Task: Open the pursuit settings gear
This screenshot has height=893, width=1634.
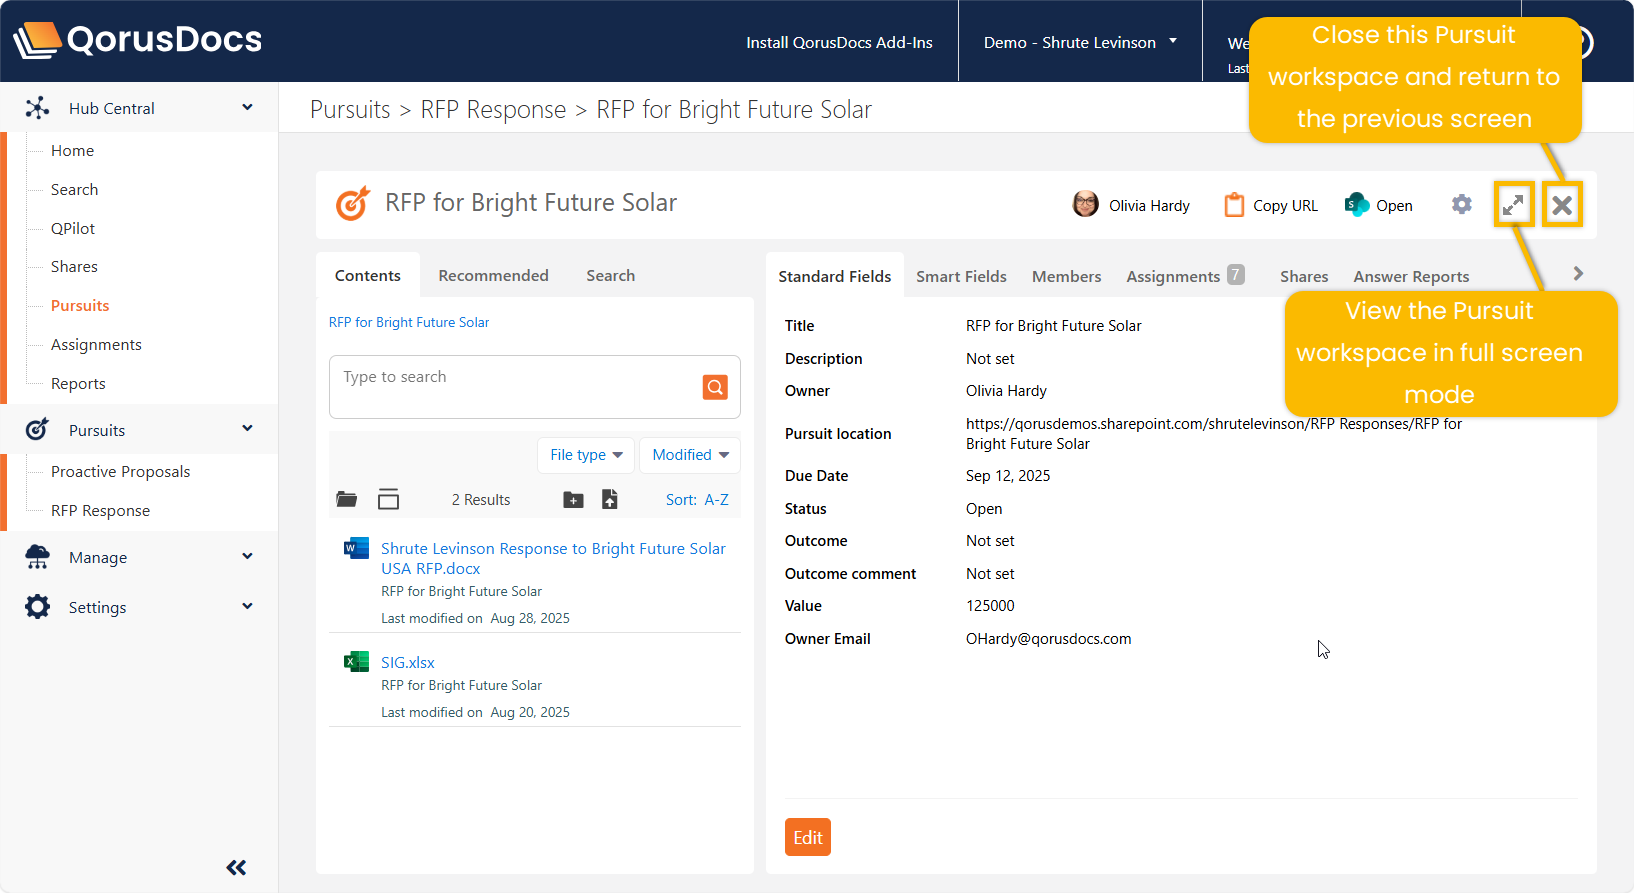Action: pos(1461,205)
